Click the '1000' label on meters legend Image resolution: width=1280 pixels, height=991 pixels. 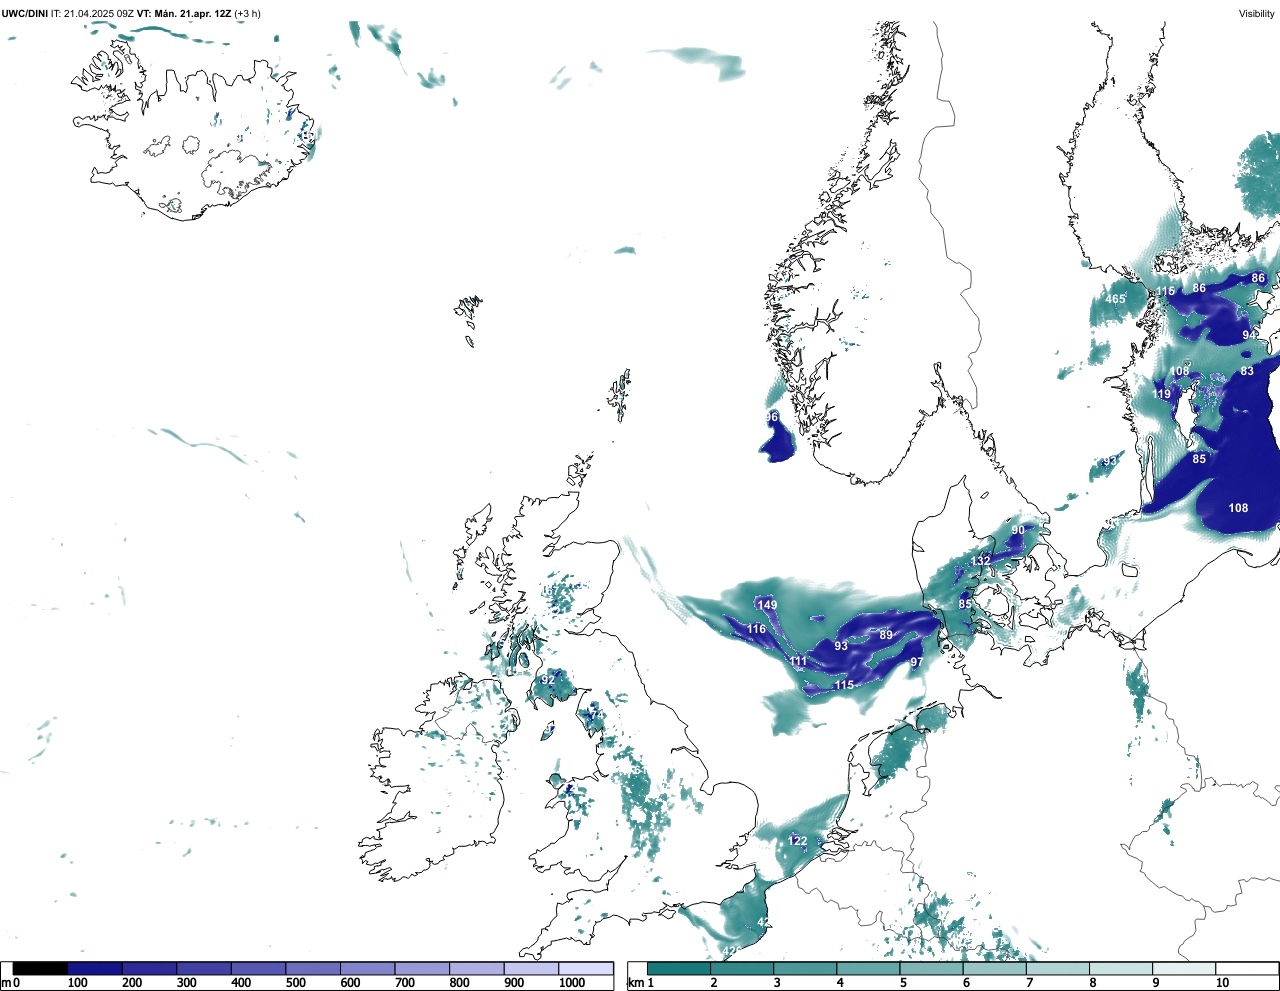[572, 983]
